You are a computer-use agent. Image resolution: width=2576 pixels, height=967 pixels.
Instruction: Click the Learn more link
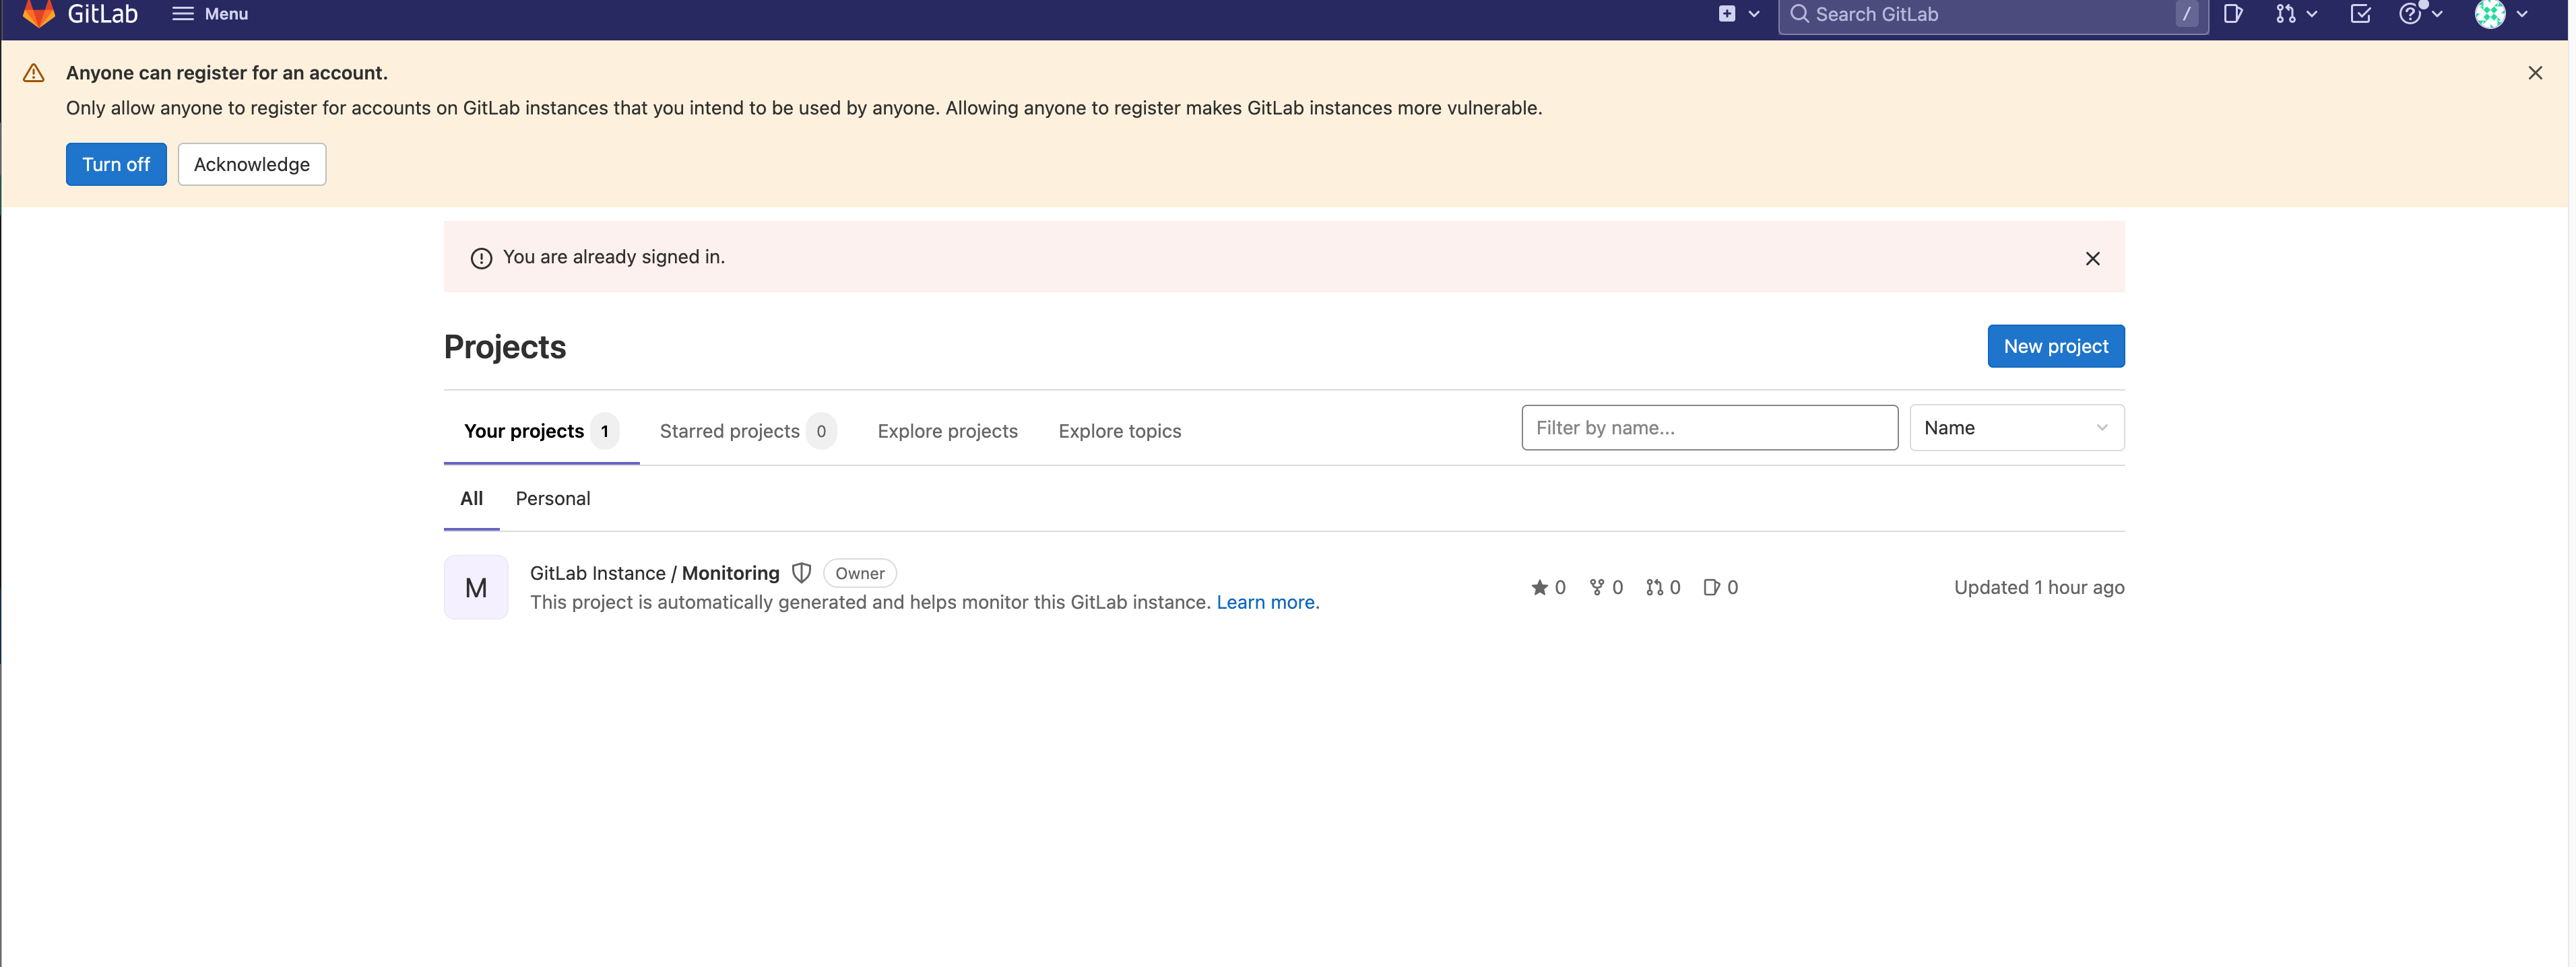pyautogui.click(x=1264, y=602)
